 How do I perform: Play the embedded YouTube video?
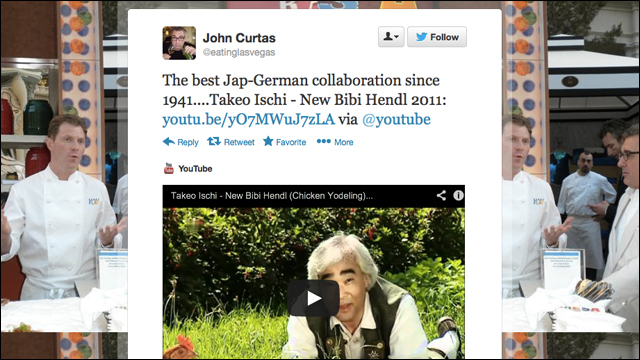pos(313,298)
